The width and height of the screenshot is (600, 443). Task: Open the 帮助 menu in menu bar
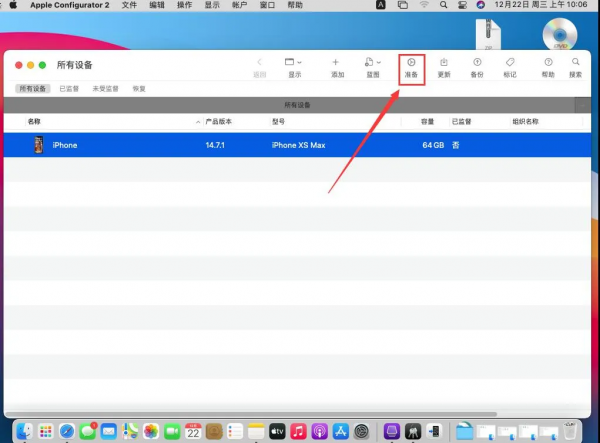295,5
